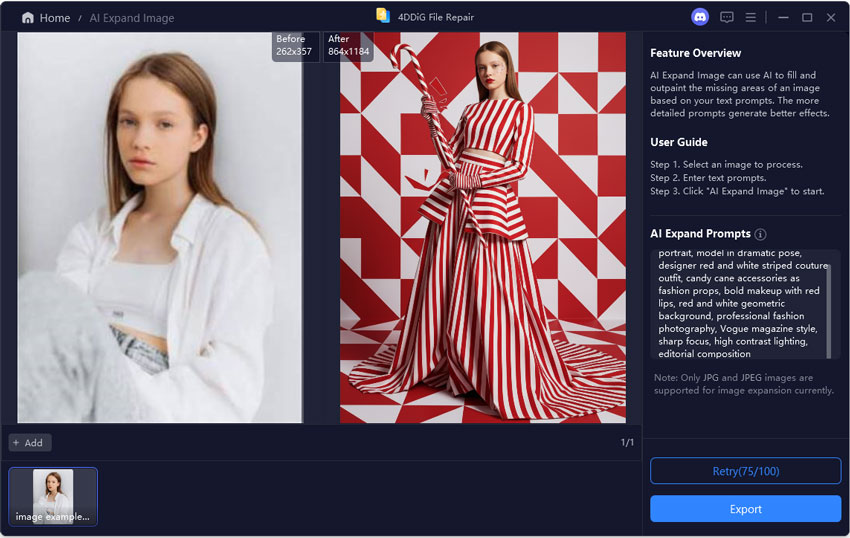Select the image example thumbnail
Viewport: 850px width, 538px height.
53,496
